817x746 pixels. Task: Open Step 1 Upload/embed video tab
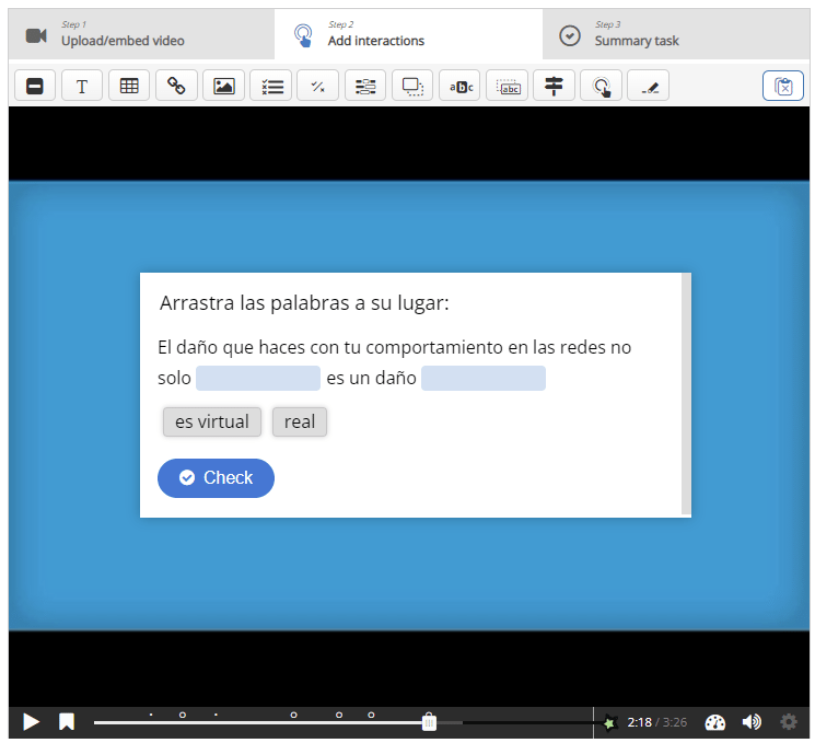141,34
